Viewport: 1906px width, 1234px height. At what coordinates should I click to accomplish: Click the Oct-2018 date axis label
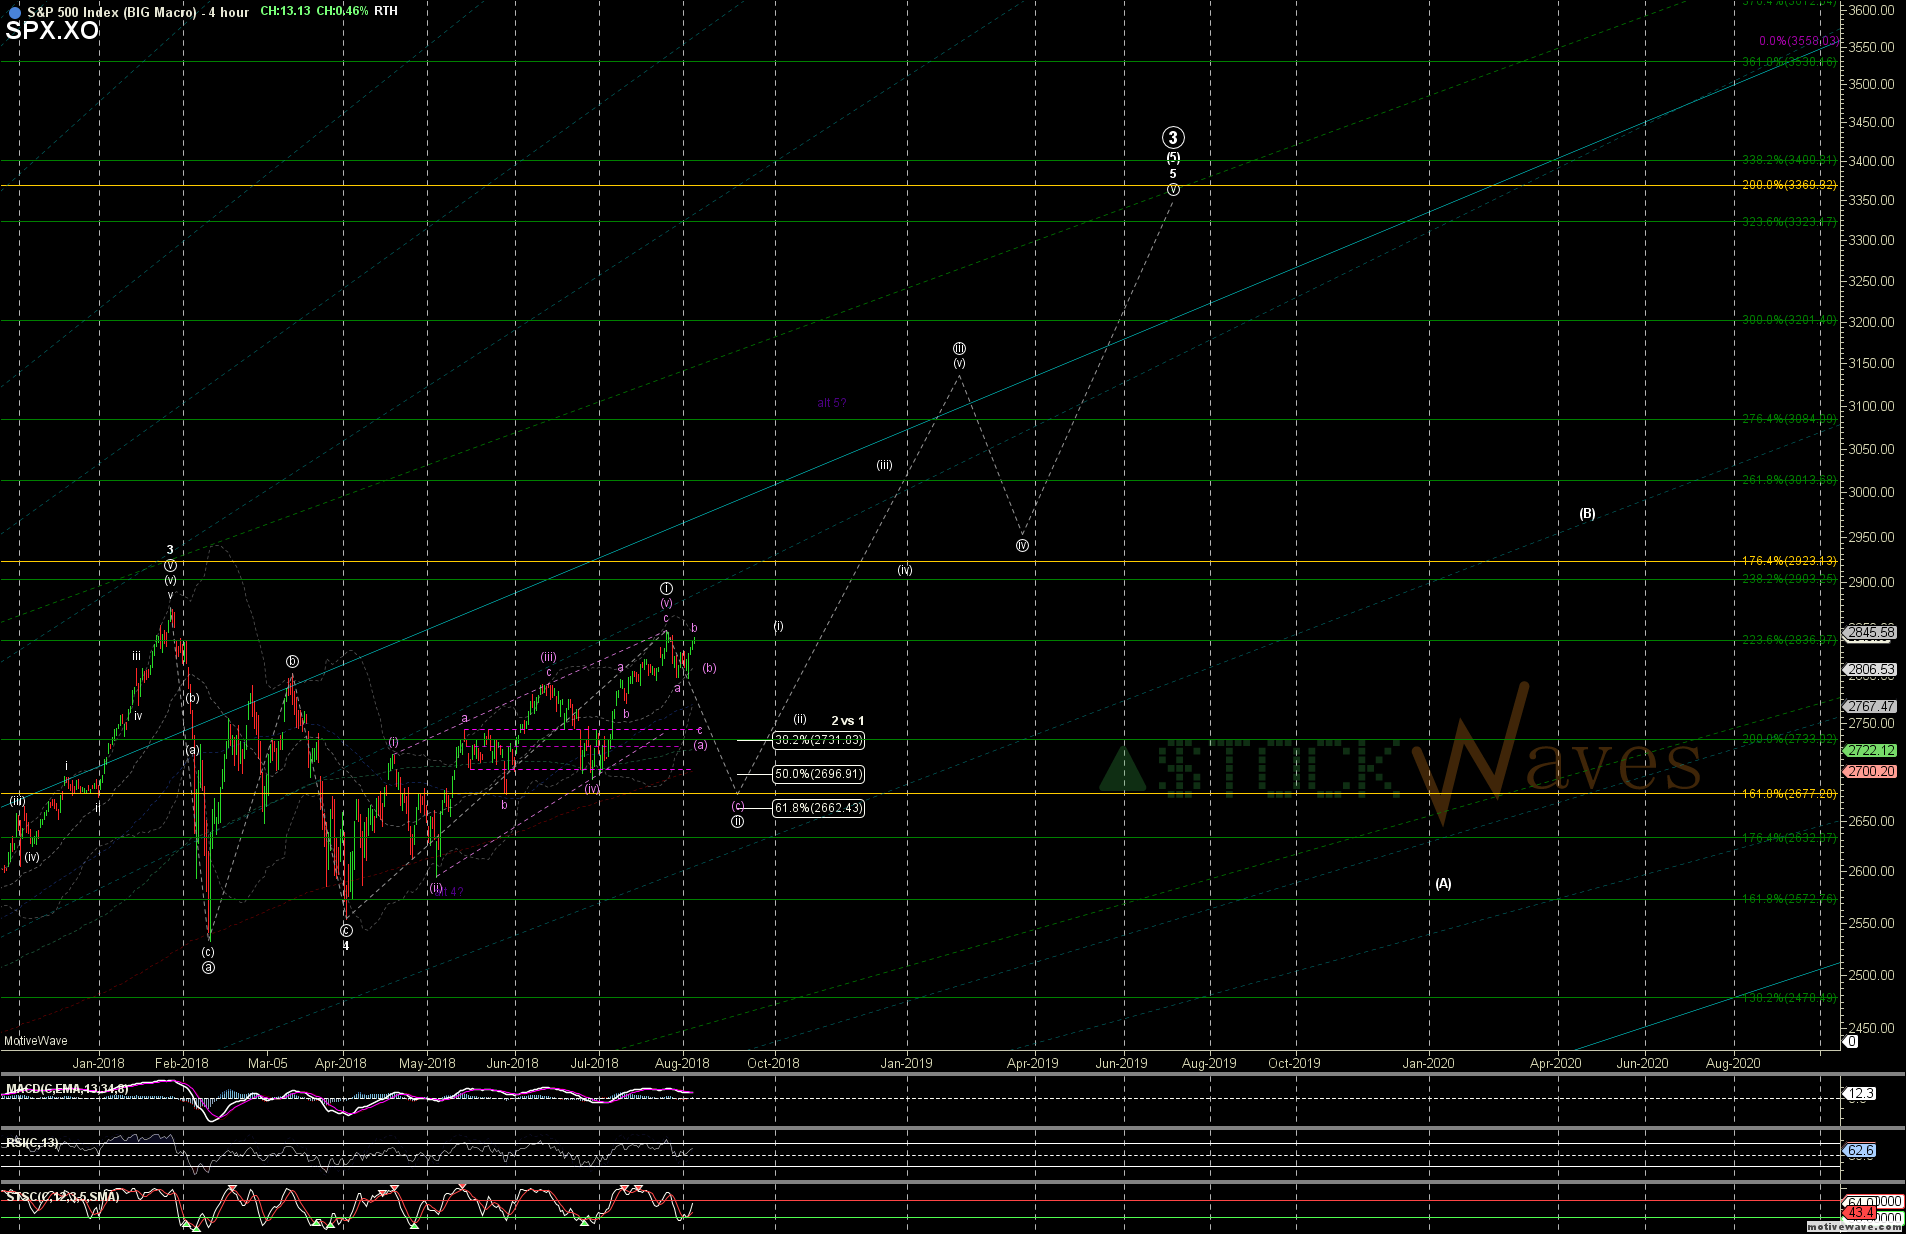(x=773, y=1063)
